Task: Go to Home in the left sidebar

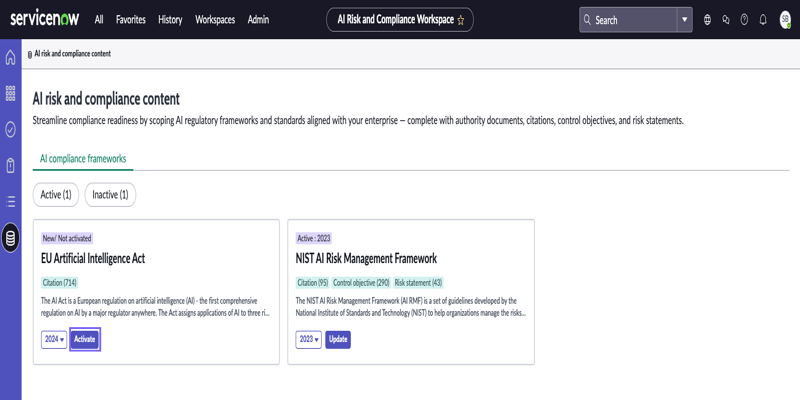Action: click(x=10, y=58)
